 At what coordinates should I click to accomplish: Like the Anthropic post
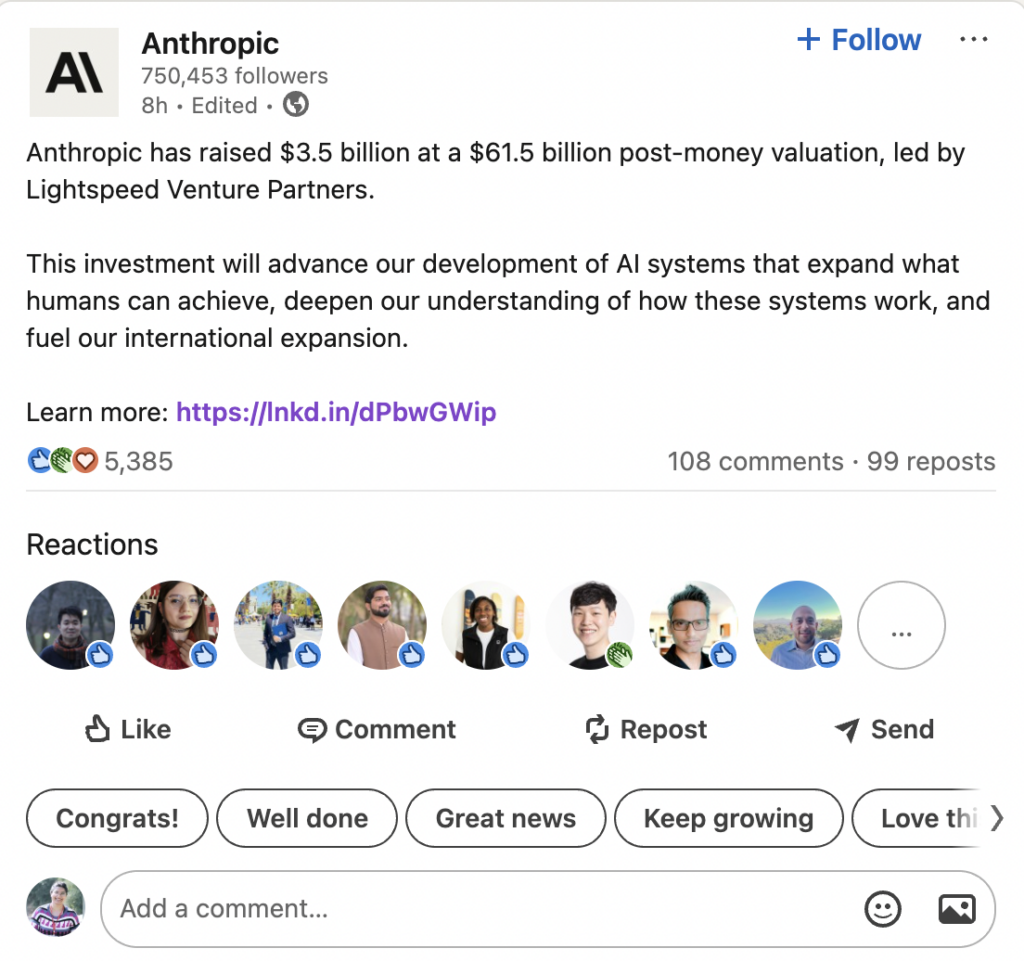128,730
